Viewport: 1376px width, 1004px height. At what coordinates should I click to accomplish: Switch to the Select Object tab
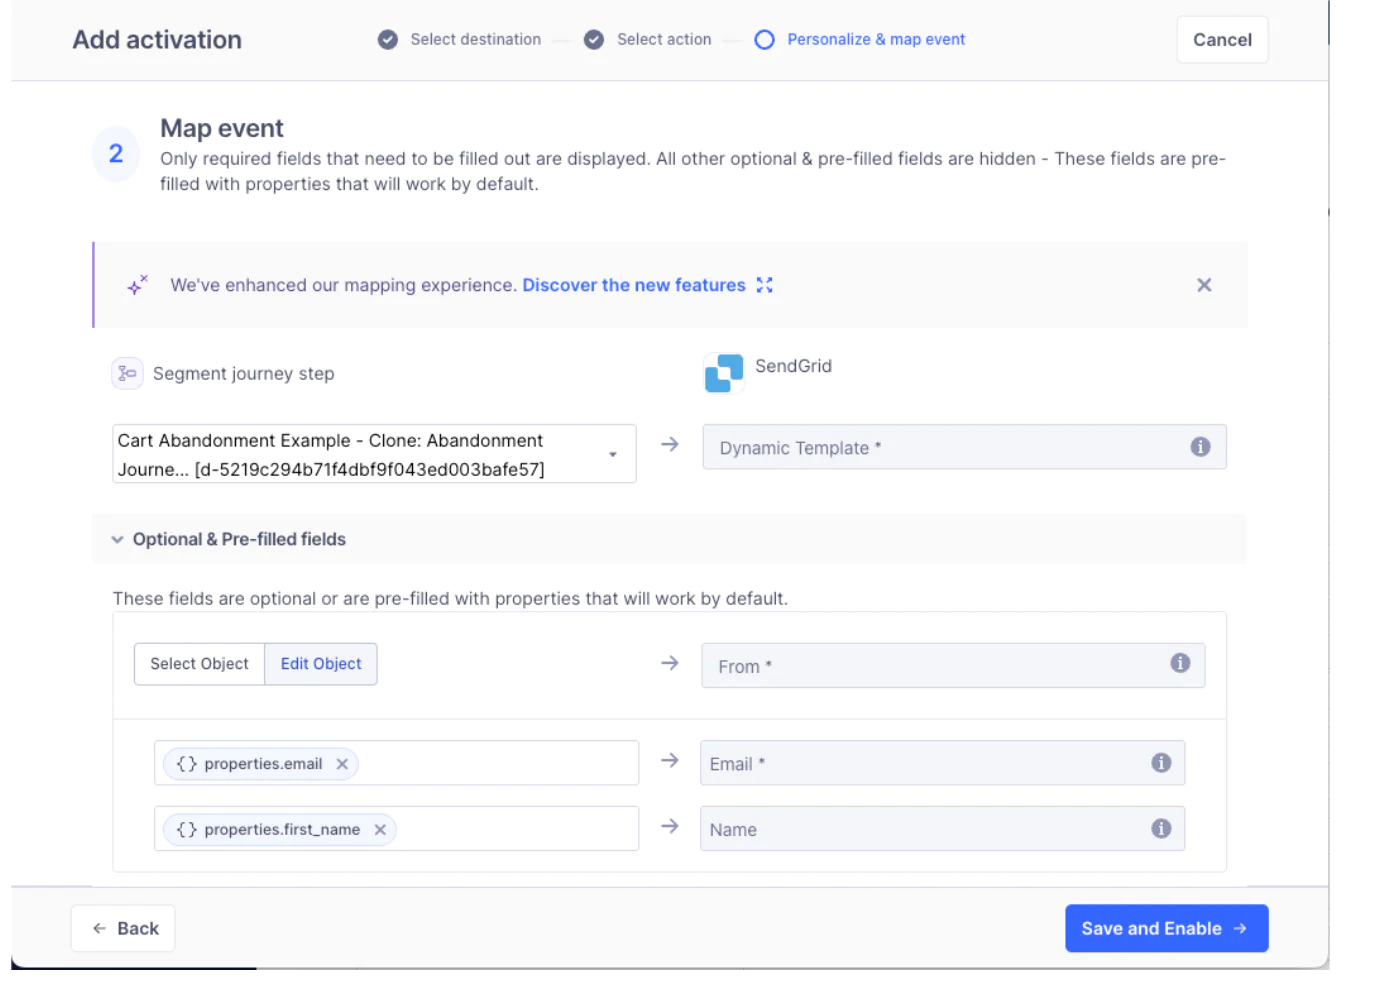coord(199,664)
